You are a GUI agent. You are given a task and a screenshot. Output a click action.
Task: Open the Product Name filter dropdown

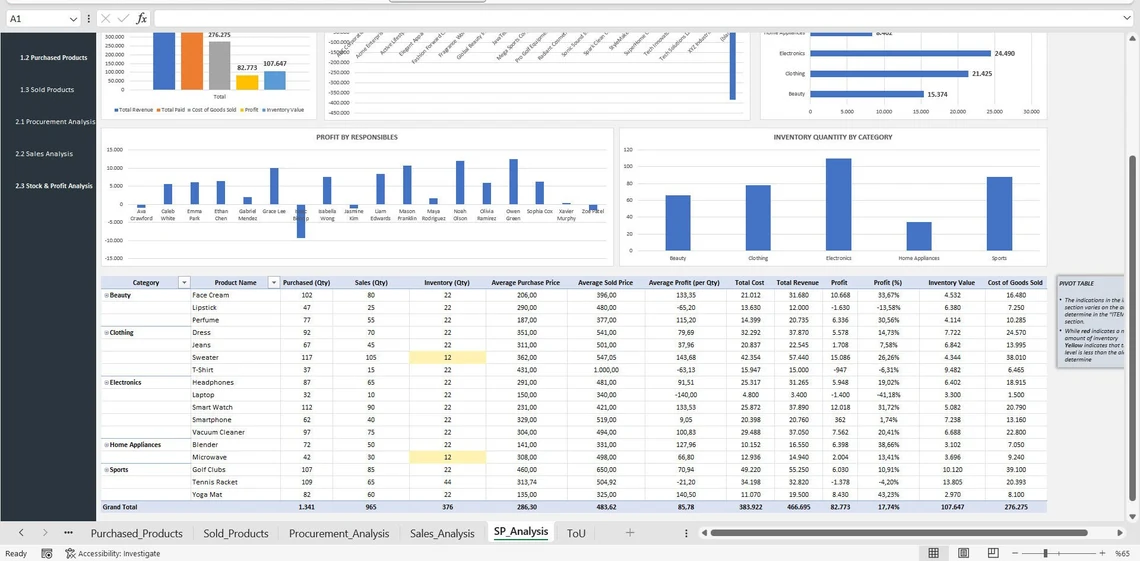274,283
